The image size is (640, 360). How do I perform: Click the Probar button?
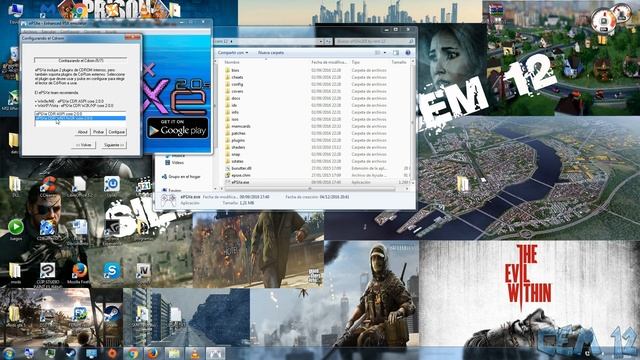(98, 132)
